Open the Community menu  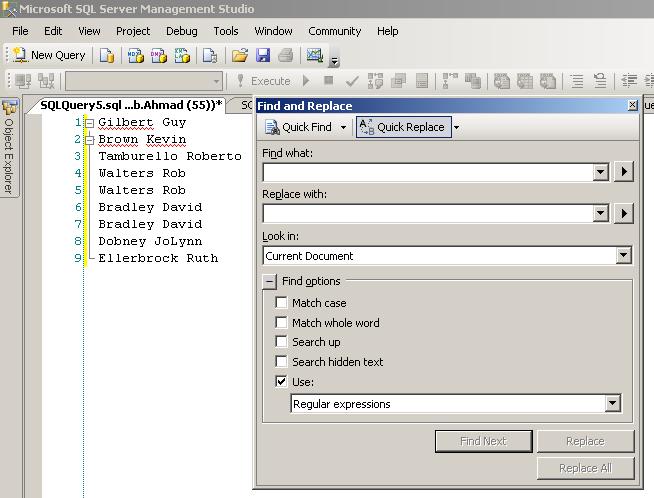335,31
